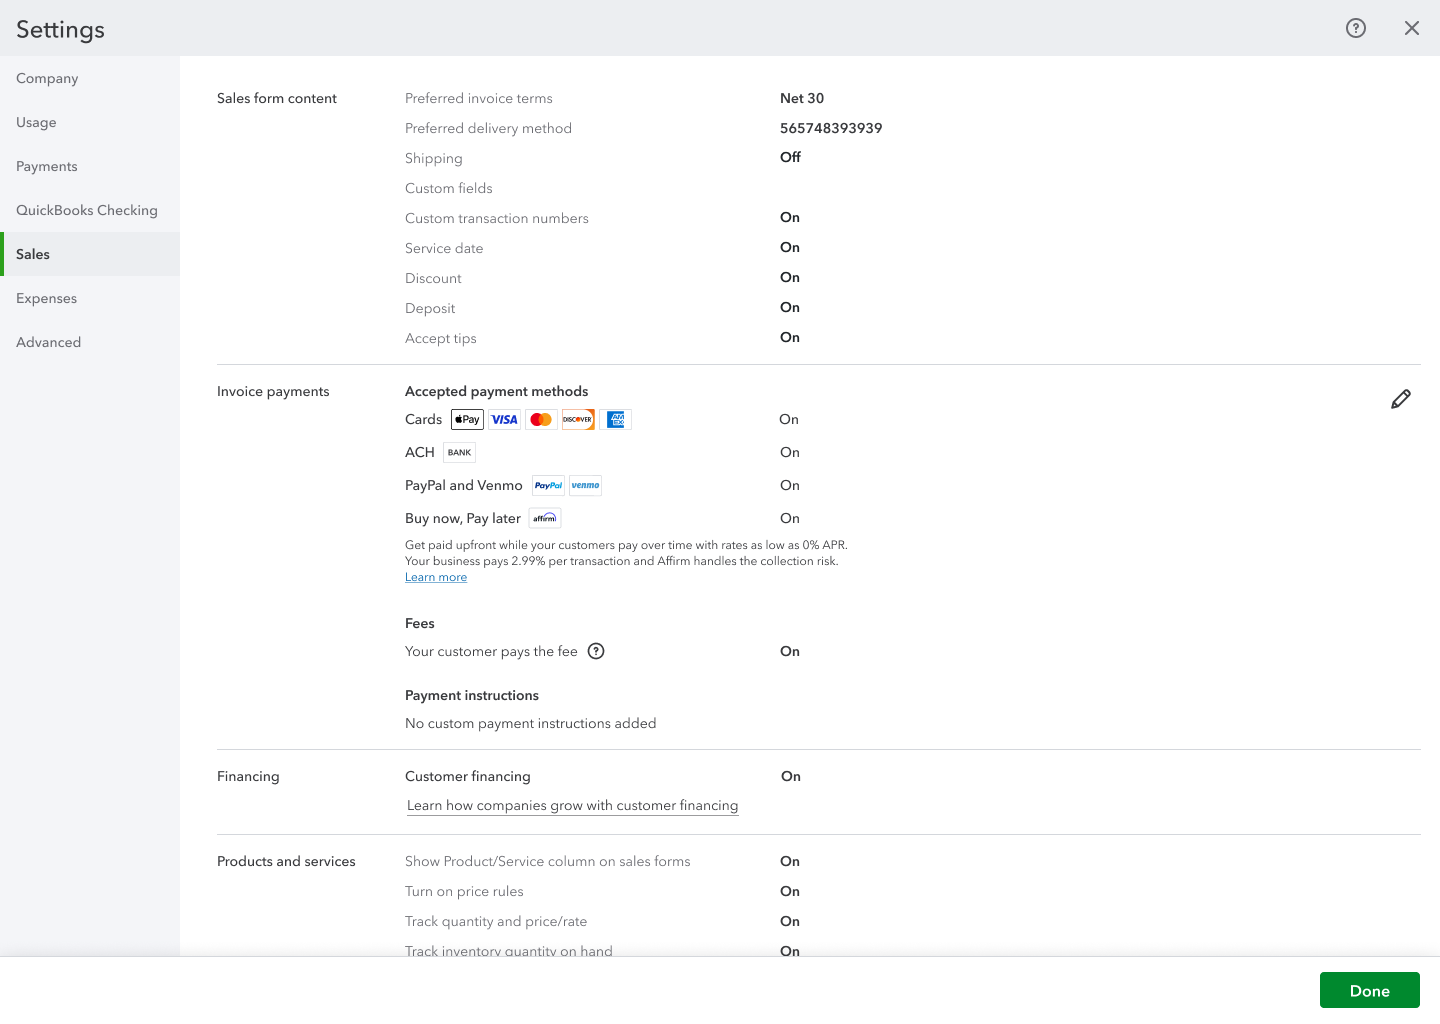Click the Visa card logo
Image resolution: width=1440 pixels, height=1024 pixels.
[504, 420]
